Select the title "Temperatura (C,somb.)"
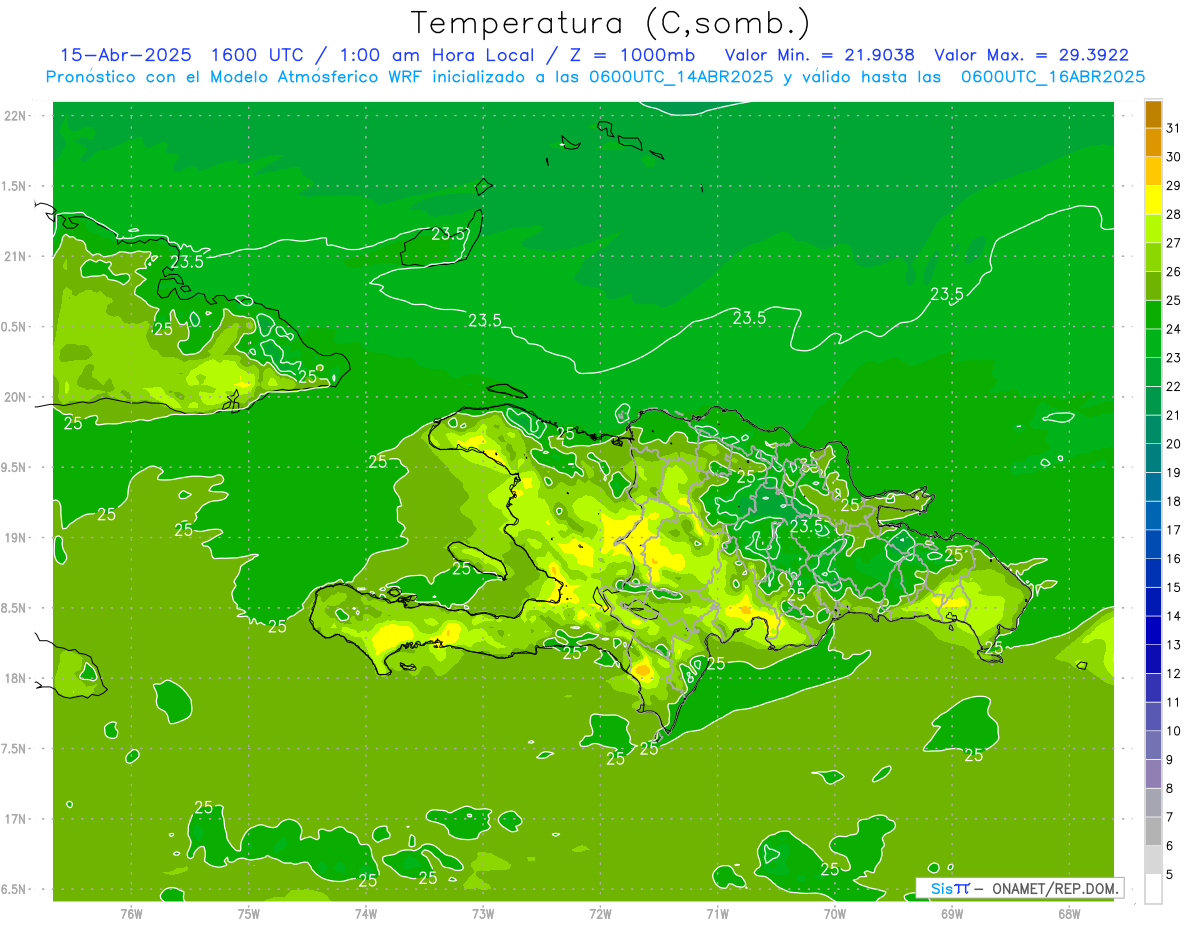The image size is (1200, 927). coord(610,23)
